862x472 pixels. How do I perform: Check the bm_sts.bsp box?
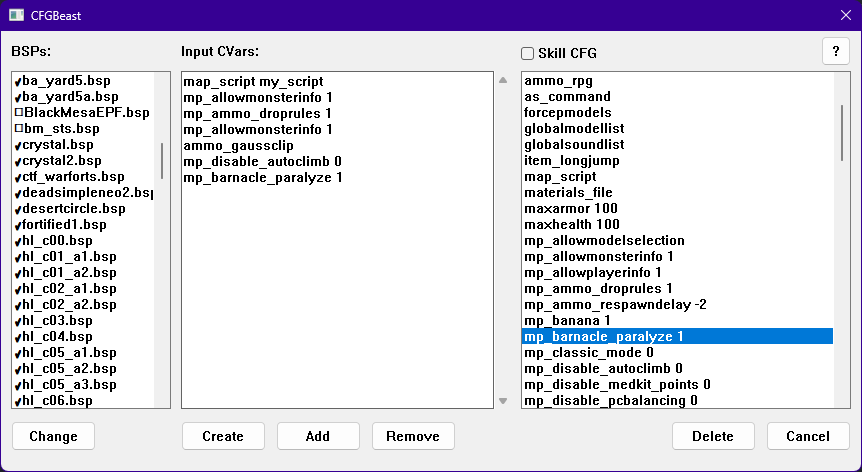pyautogui.click(x=18, y=129)
